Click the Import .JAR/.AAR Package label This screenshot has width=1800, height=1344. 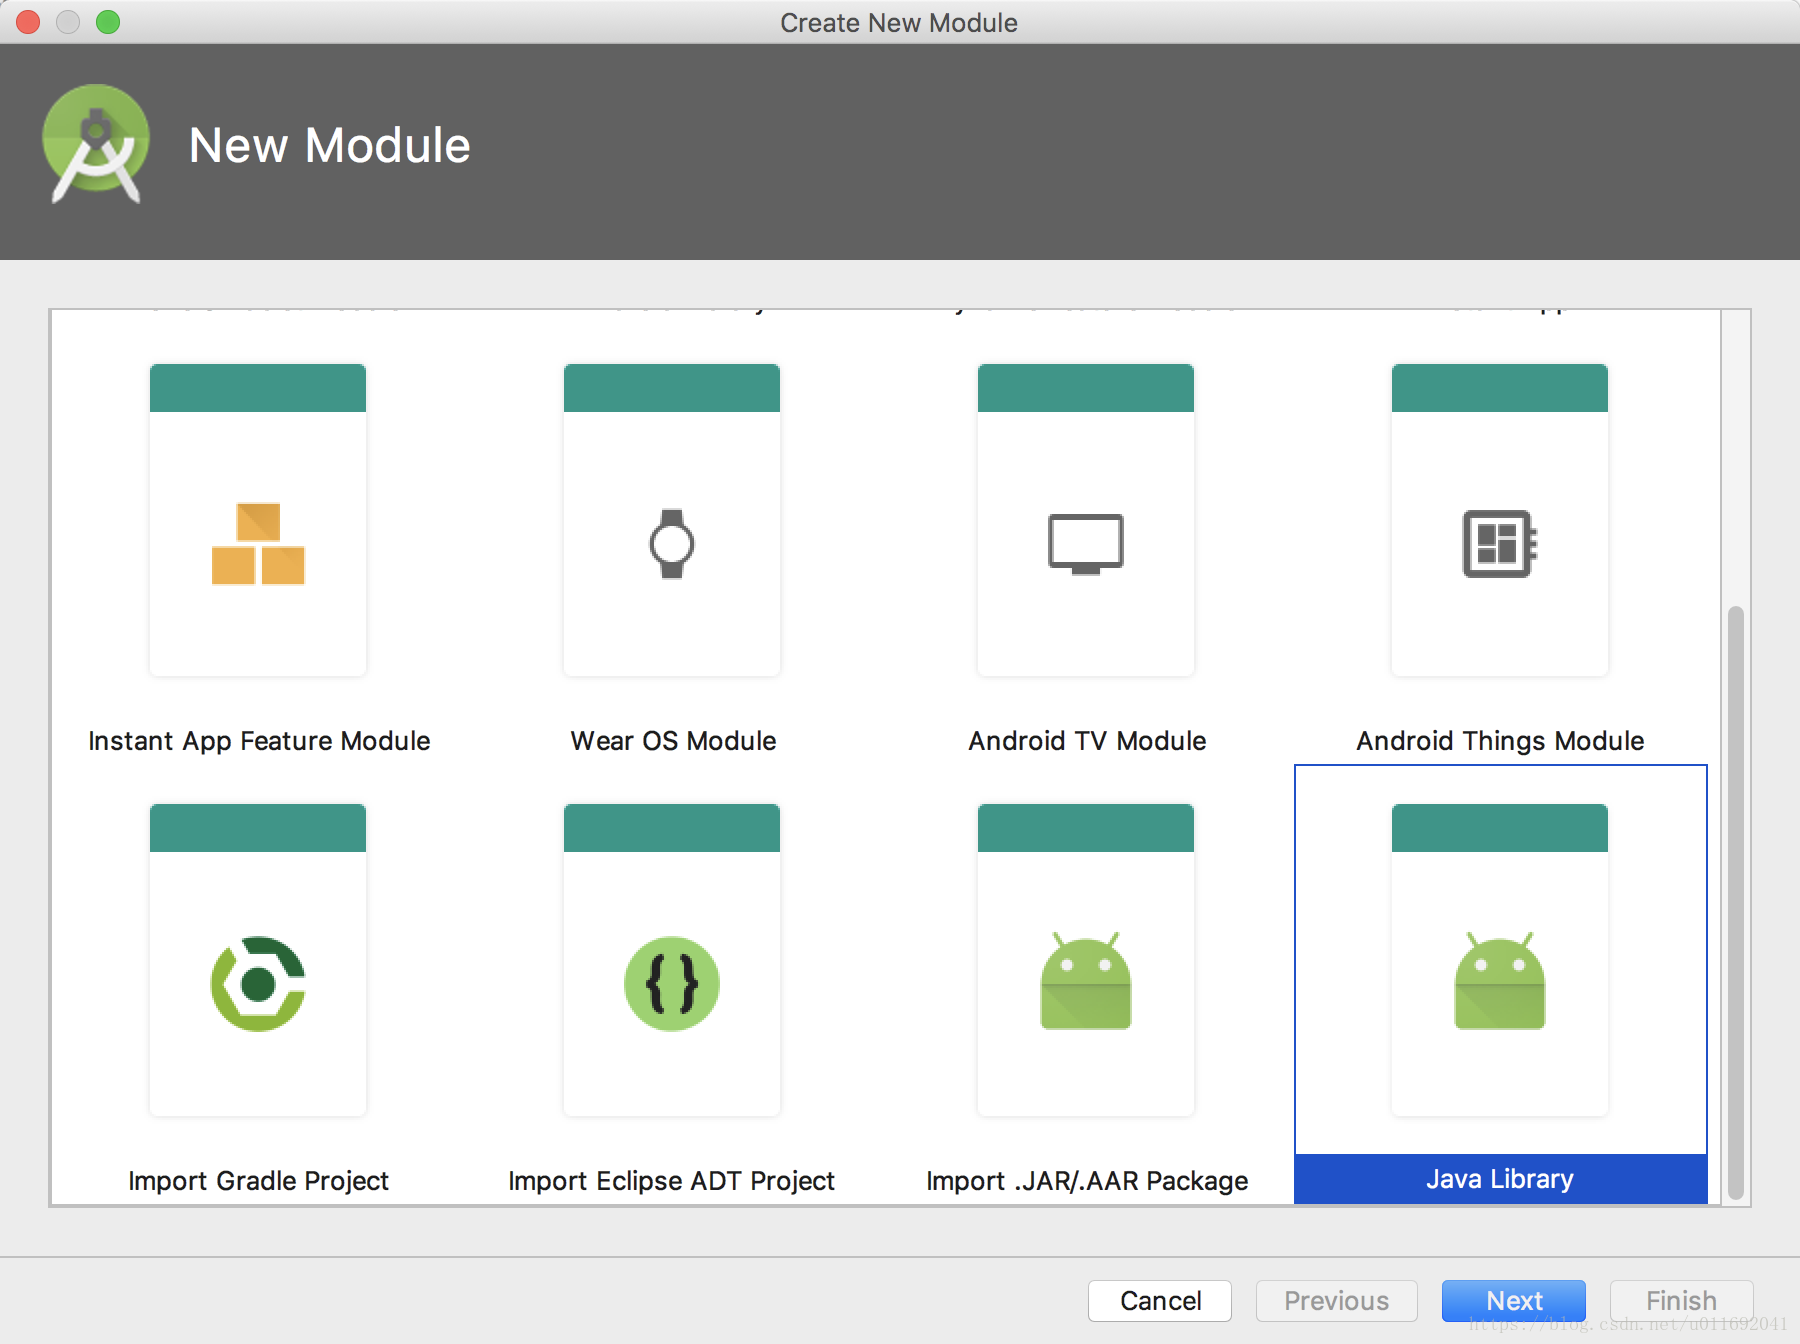[1087, 1181]
